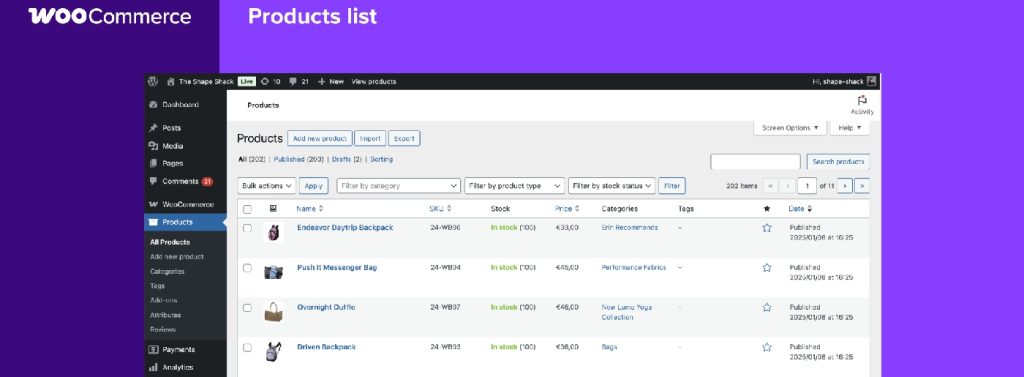Click the Import button
This screenshot has width=1024, height=377.
370,139
